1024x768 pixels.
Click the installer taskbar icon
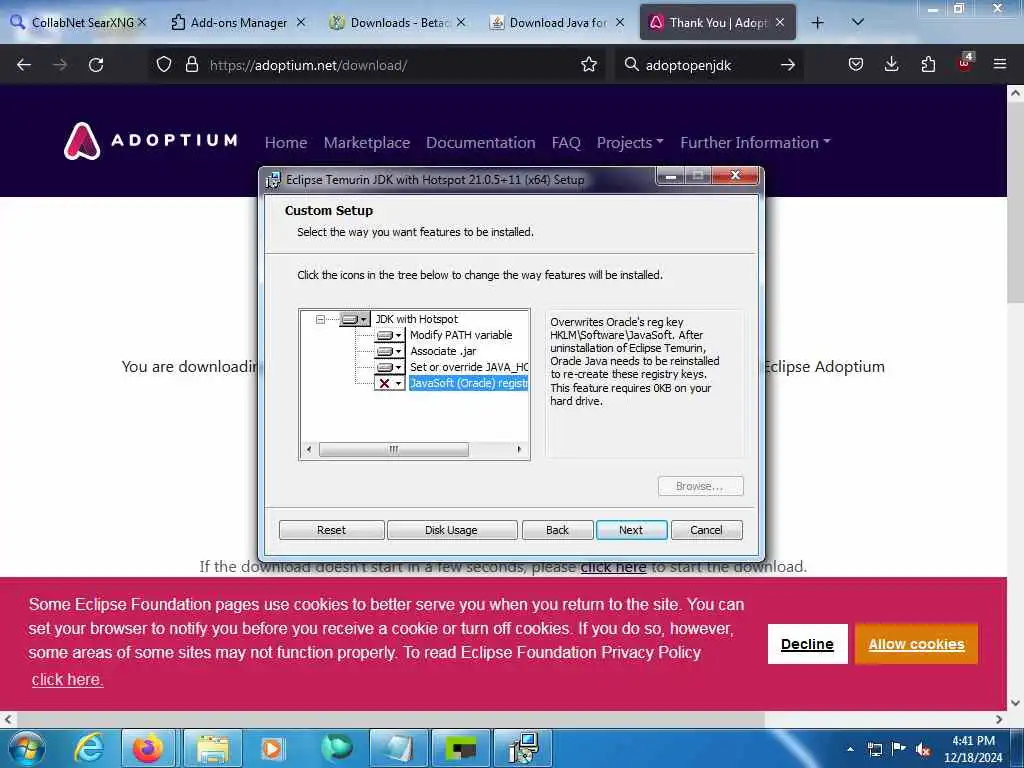tap(523, 748)
